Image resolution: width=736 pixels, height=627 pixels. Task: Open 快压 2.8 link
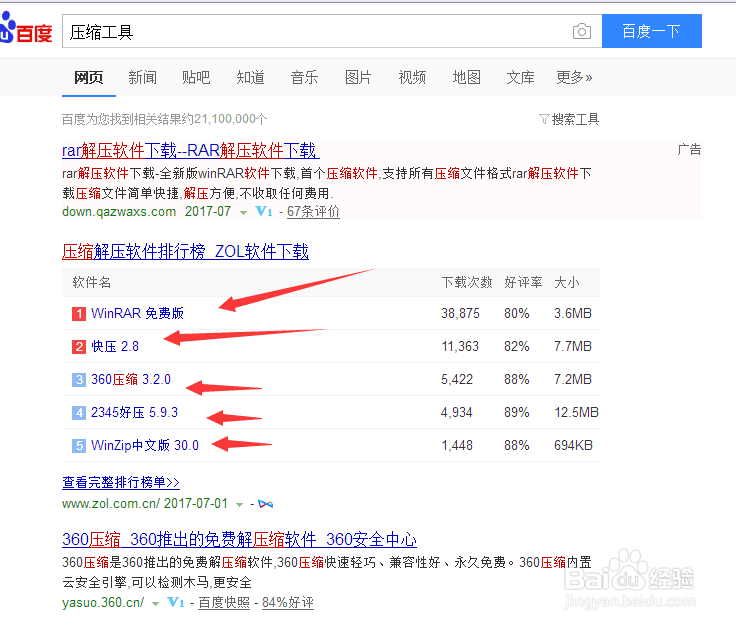coord(115,346)
